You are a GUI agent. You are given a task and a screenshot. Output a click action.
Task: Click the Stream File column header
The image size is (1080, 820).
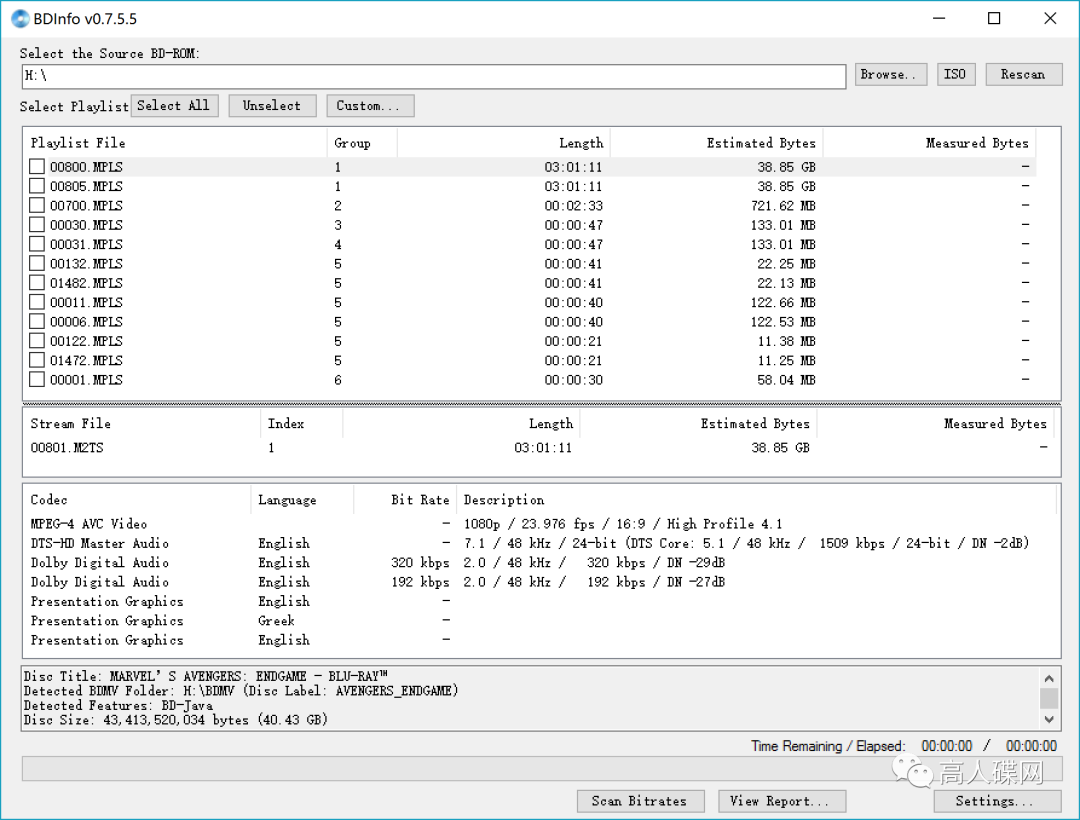click(143, 423)
